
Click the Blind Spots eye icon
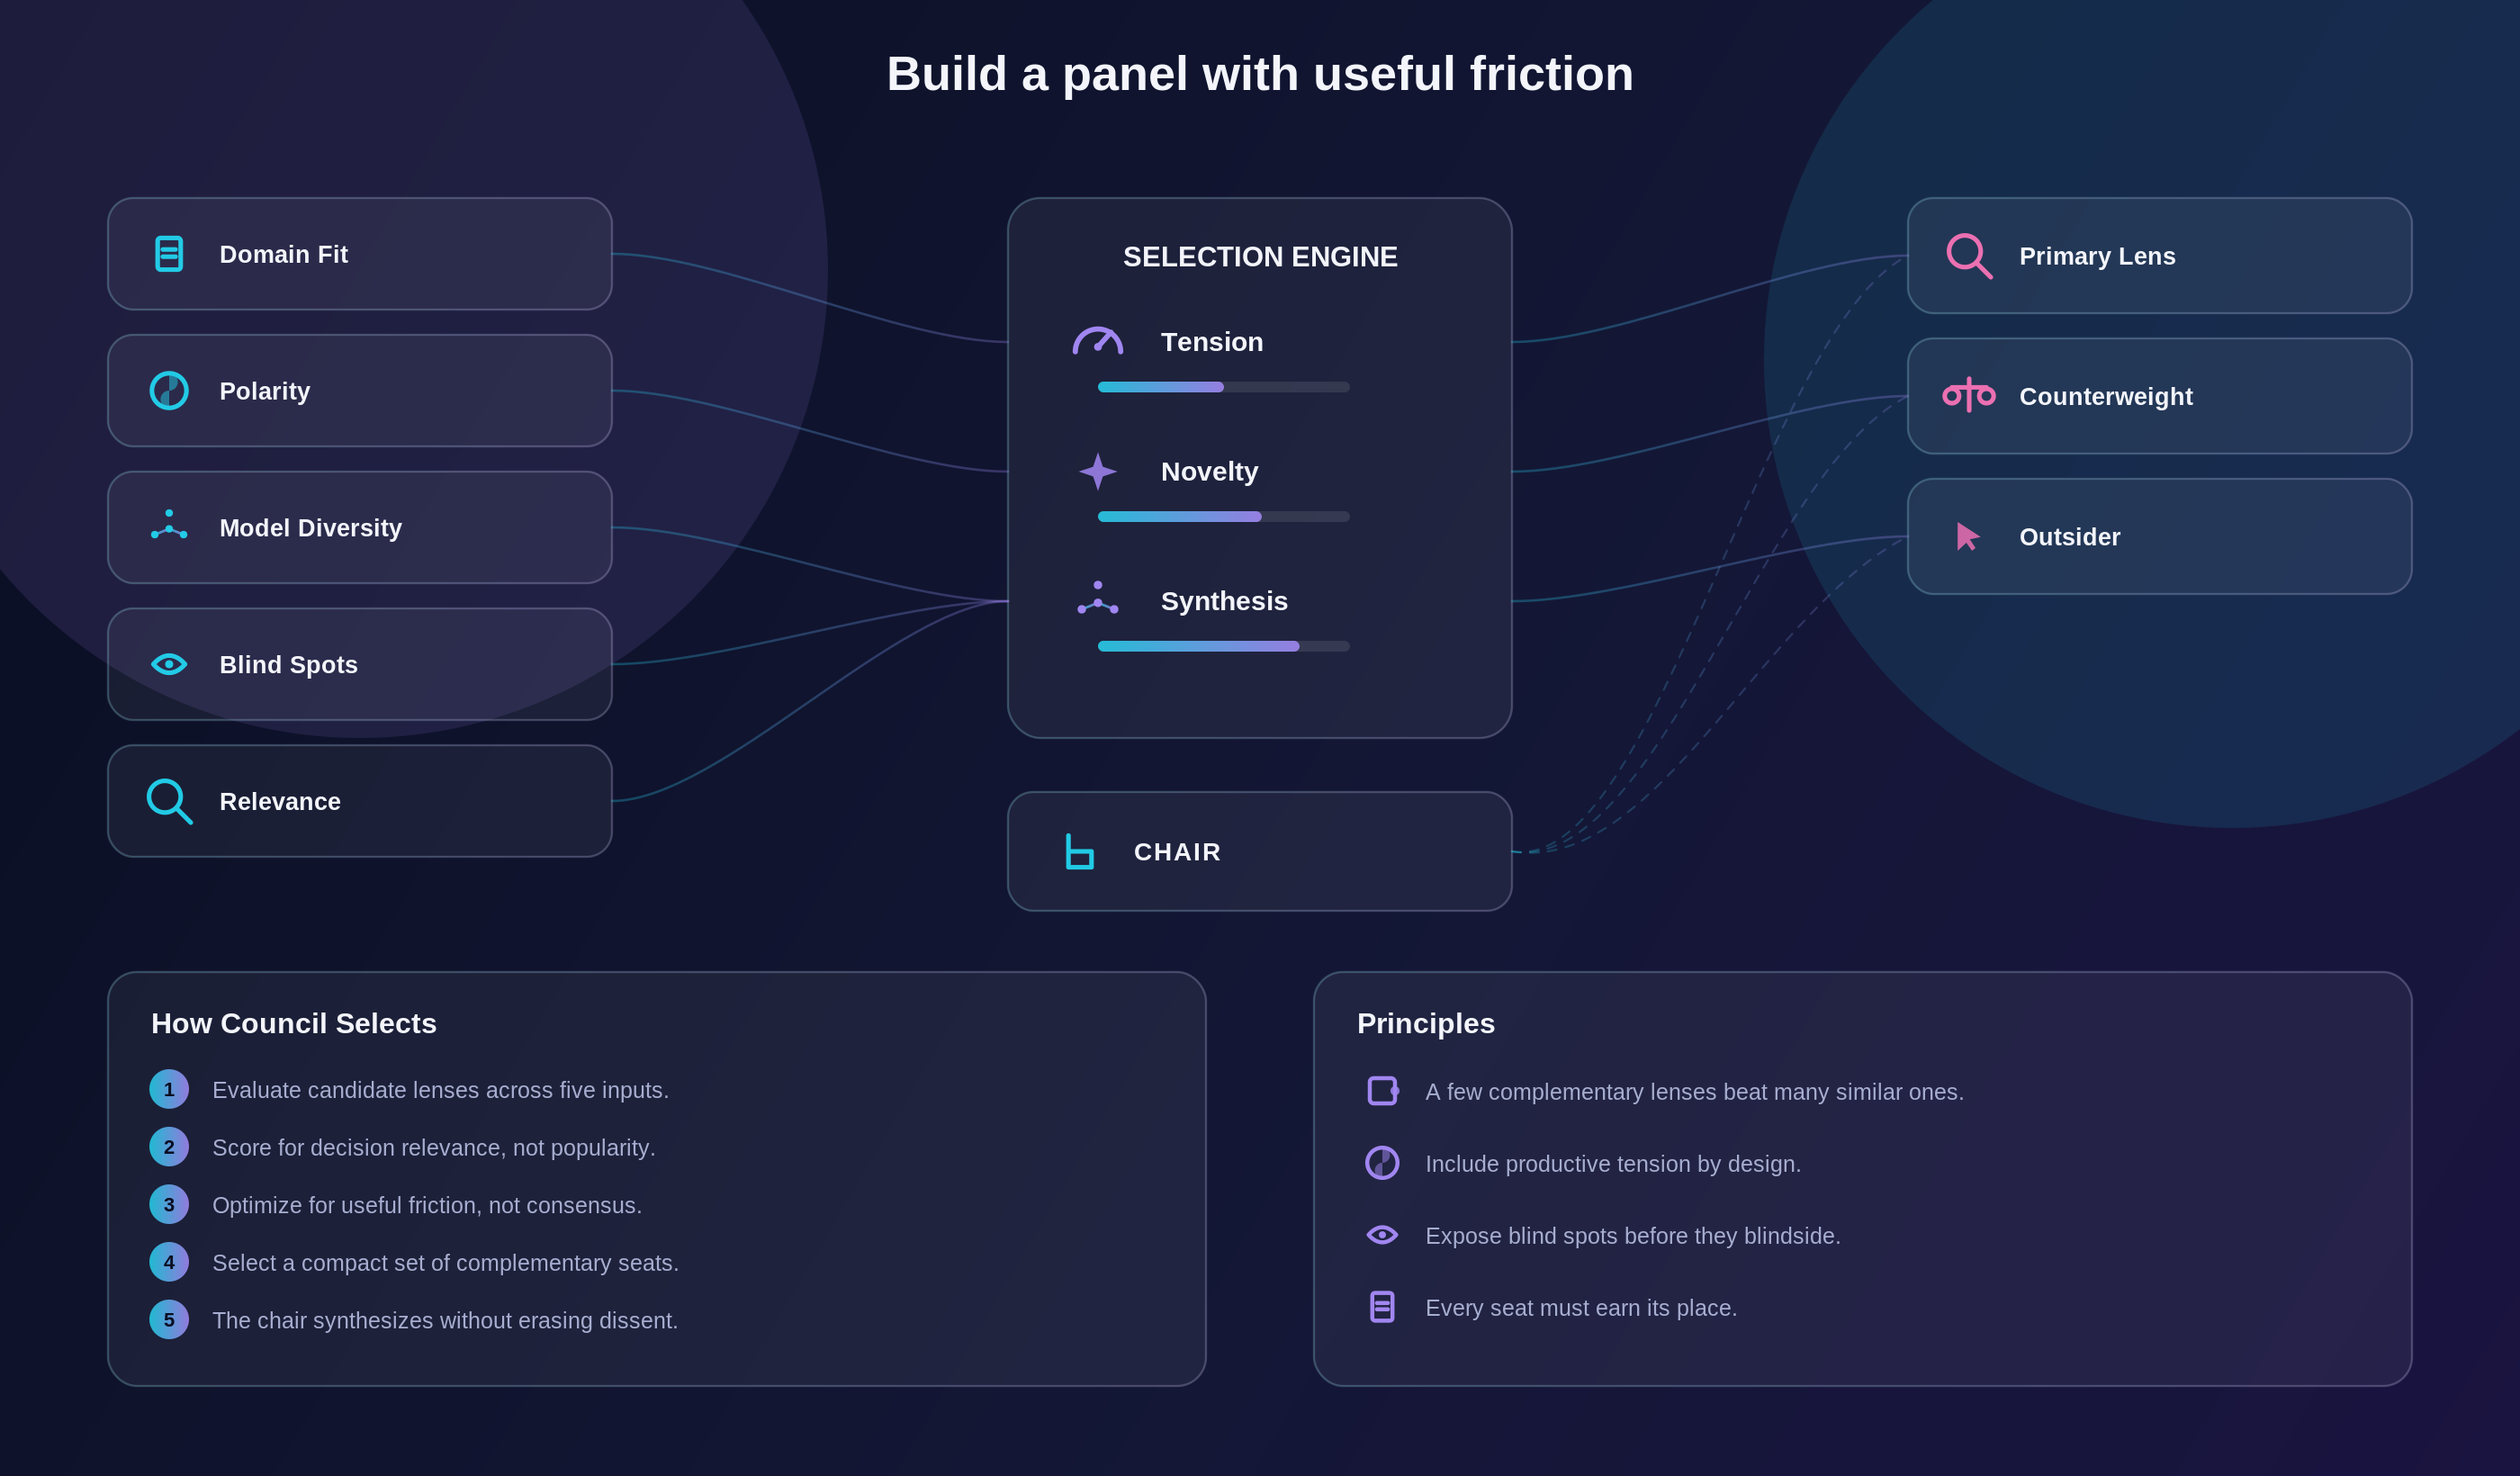[x=169, y=664]
